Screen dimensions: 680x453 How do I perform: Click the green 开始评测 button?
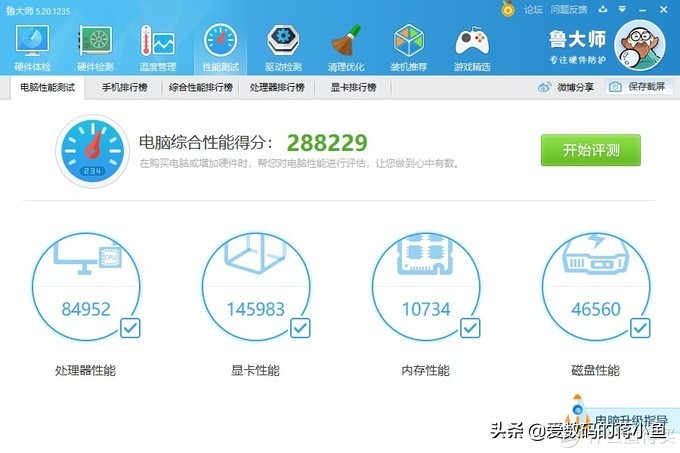(591, 150)
